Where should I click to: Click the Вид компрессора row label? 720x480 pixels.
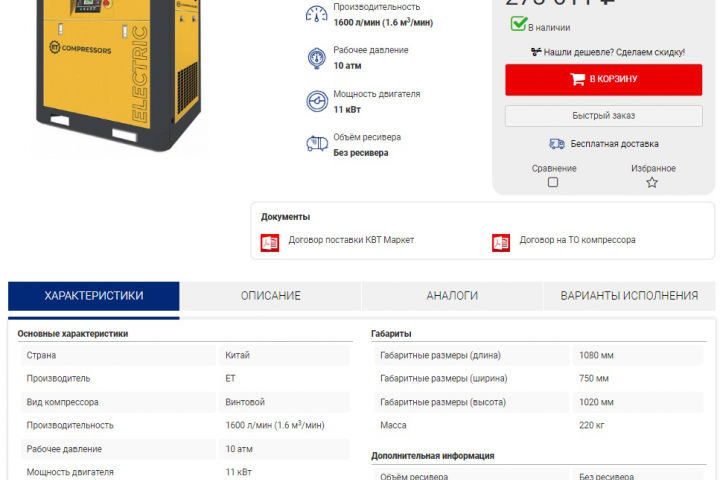pyautogui.click(x=62, y=402)
